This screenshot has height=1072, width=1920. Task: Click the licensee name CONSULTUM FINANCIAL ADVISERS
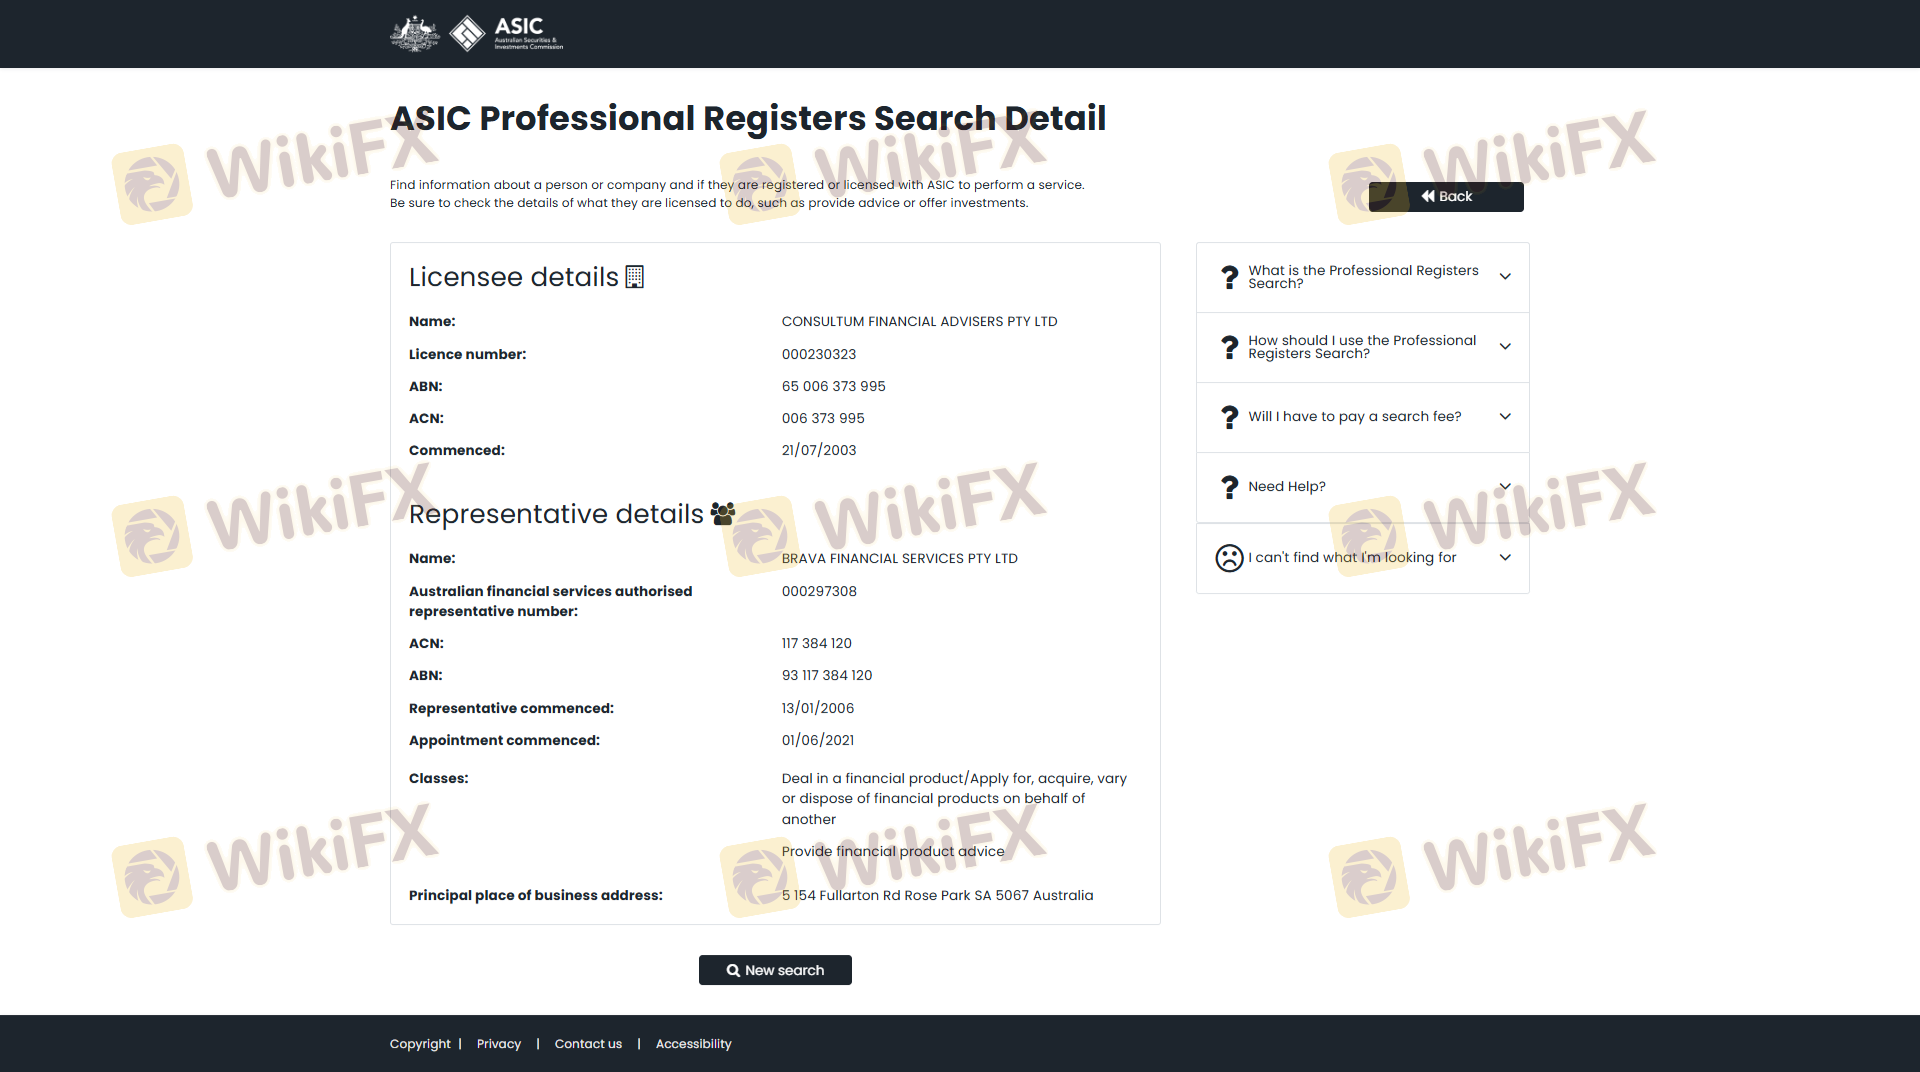[x=919, y=322]
